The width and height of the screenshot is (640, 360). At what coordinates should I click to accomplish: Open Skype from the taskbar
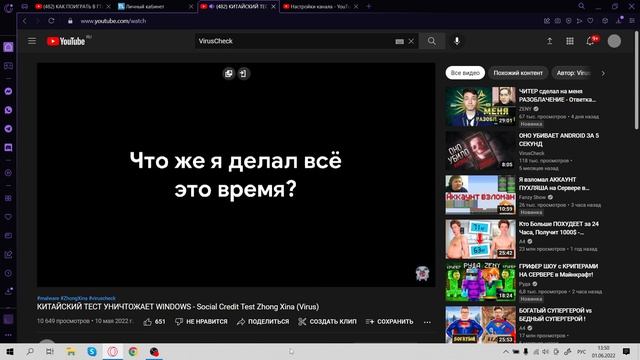click(92, 352)
